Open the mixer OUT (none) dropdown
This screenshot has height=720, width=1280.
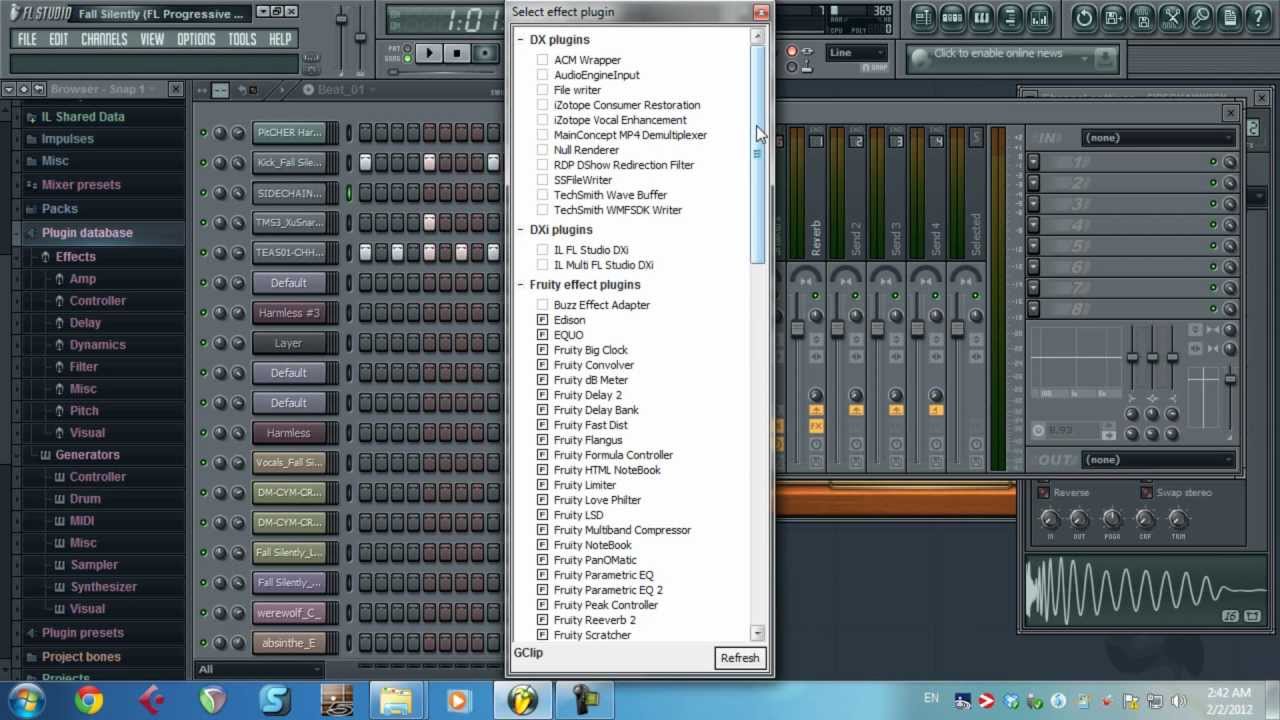coord(1157,460)
